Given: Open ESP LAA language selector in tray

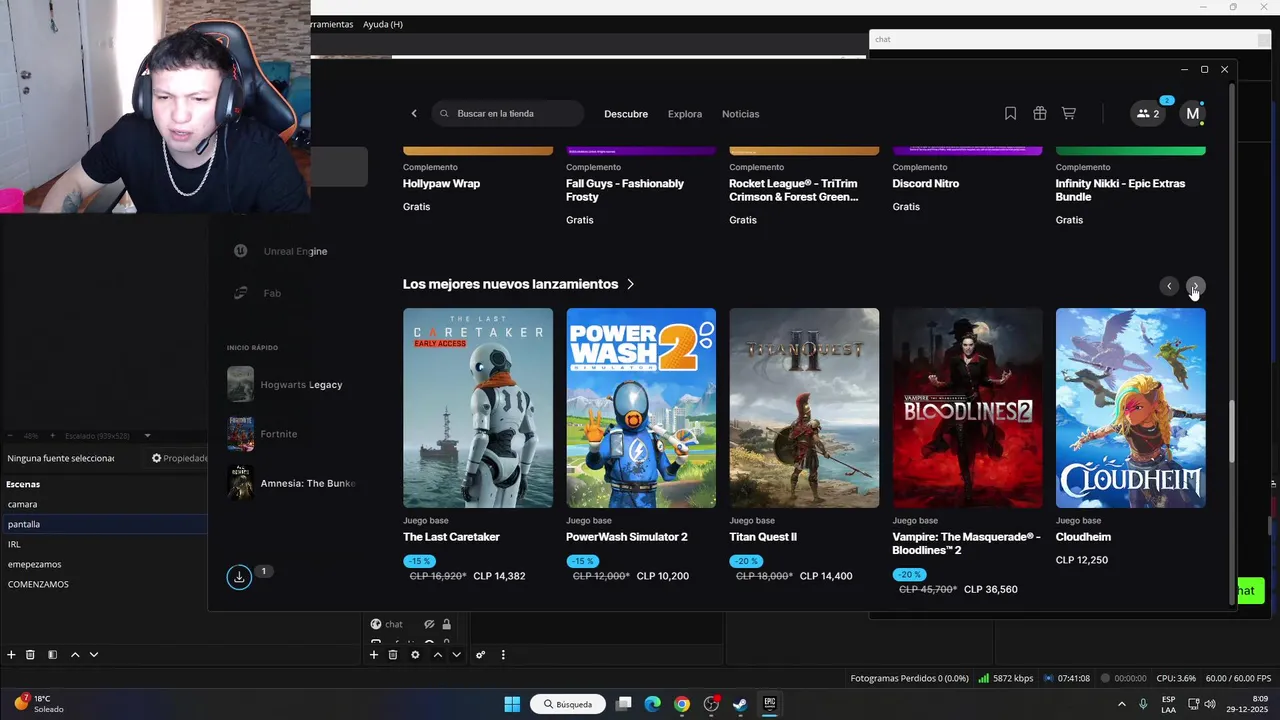Looking at the screenshot, I should pyautogui.click(x=1168, y=704).
